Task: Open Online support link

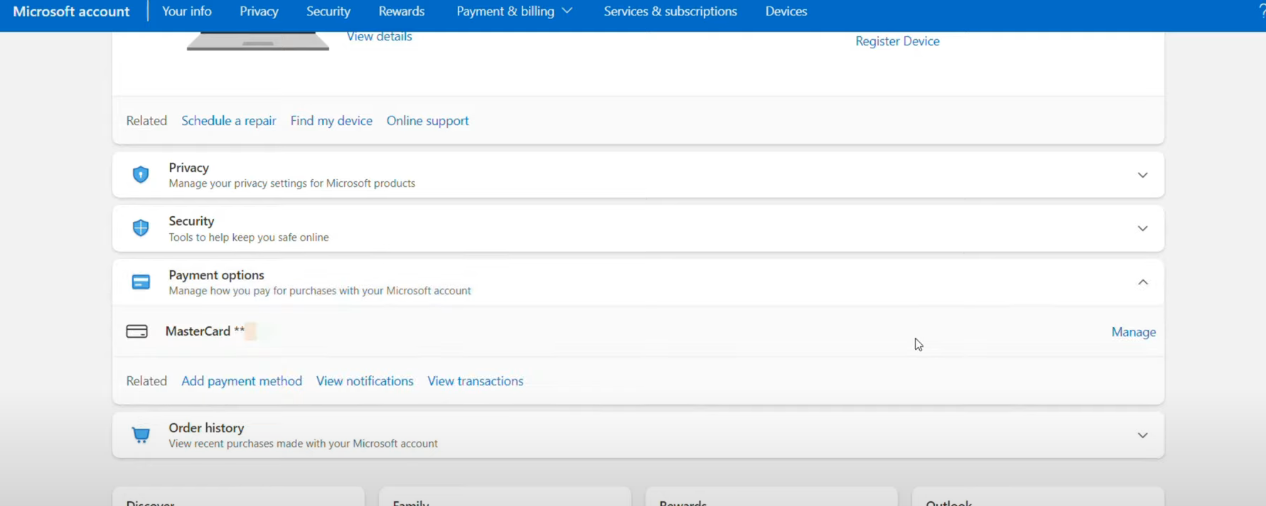Action: click(x=427, y=120)
